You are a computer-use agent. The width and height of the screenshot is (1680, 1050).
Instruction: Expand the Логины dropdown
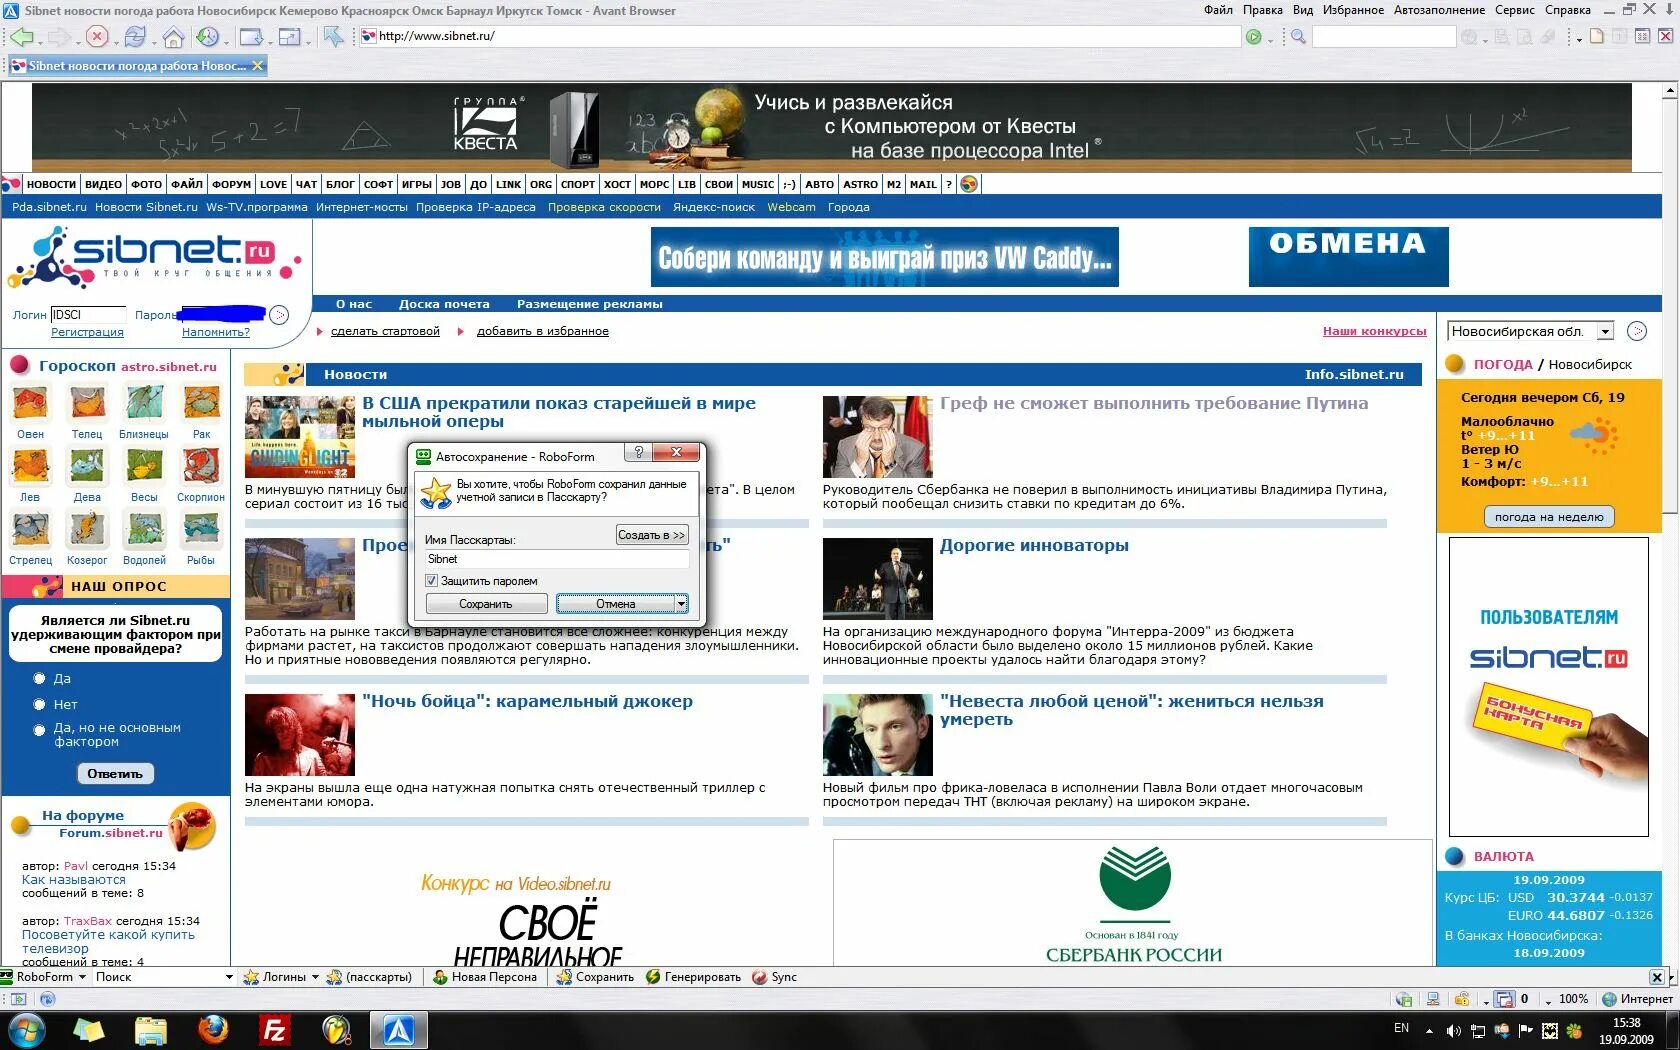coord(315,977)
